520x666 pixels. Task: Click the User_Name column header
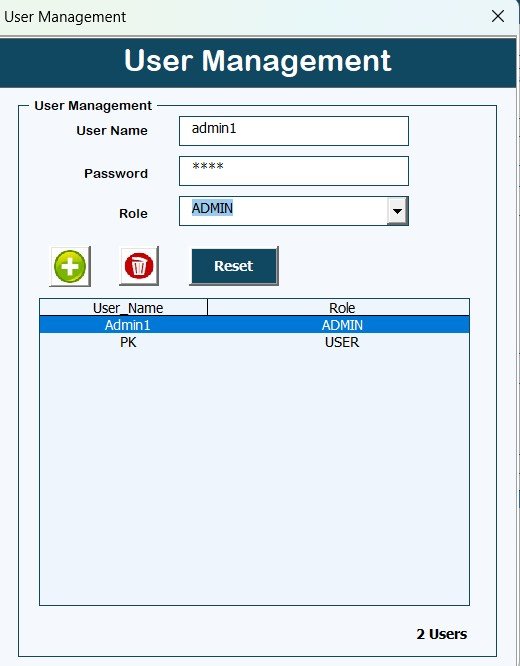click(124, 308)
